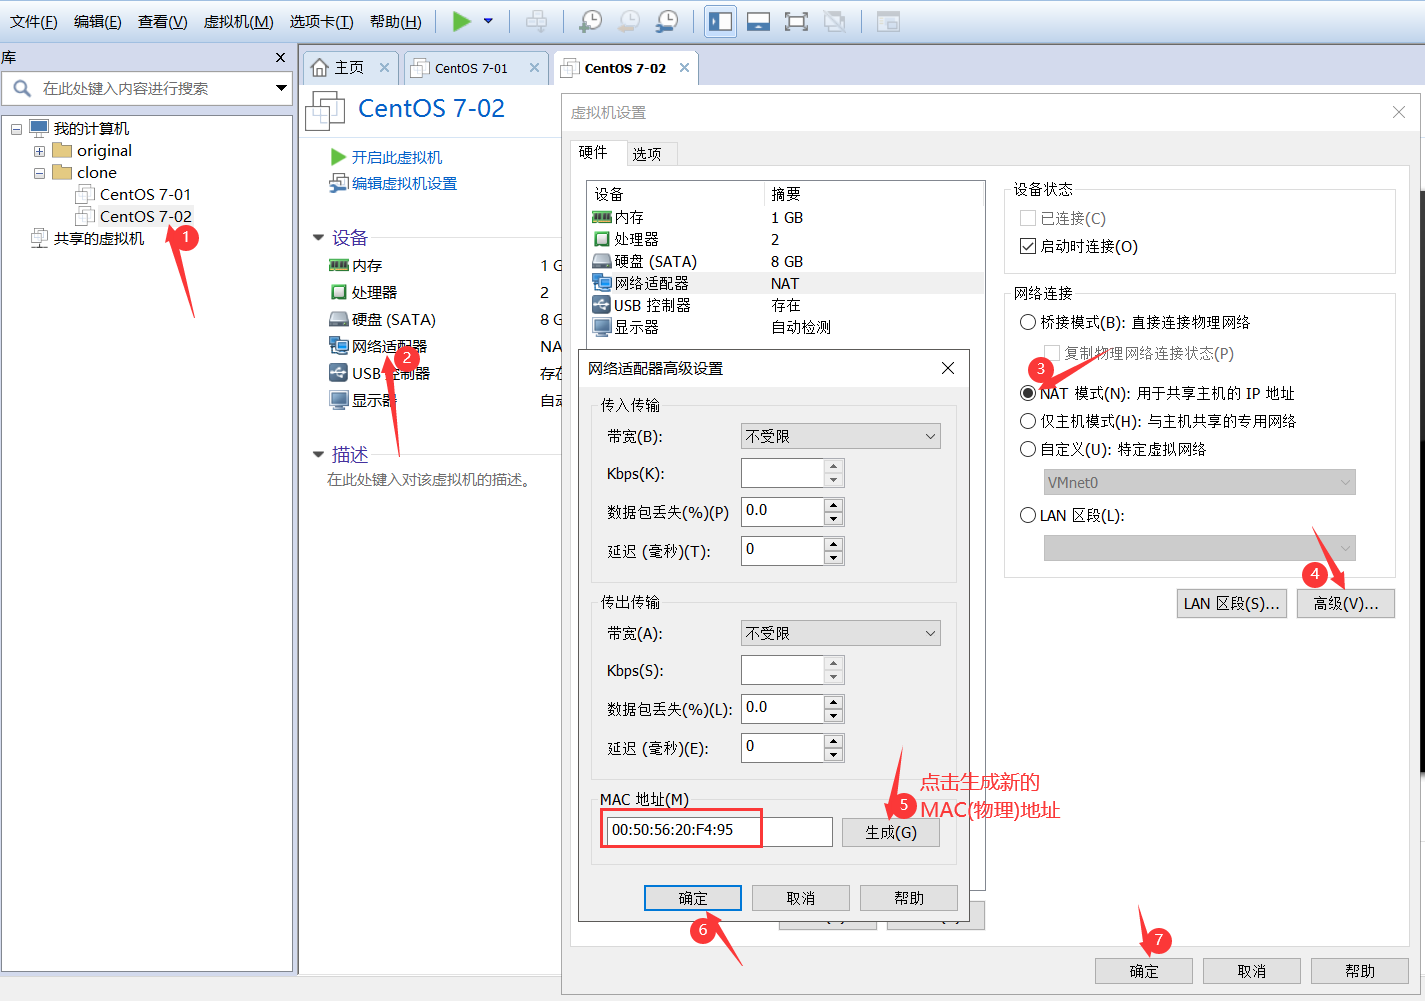The width and height of the screenshot is (1425, 1001).
Task: Open the power options dropdown arrow in toolbar
Action: pyautogui.click(x=488, y=21)
